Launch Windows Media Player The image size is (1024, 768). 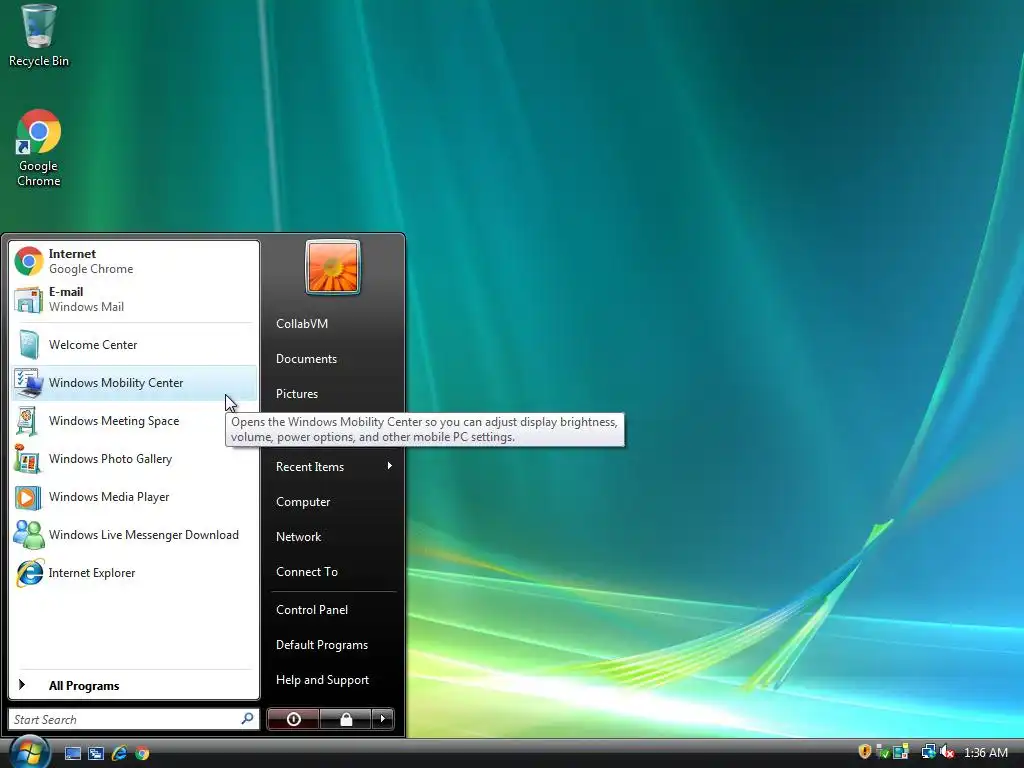coord(133,496)
